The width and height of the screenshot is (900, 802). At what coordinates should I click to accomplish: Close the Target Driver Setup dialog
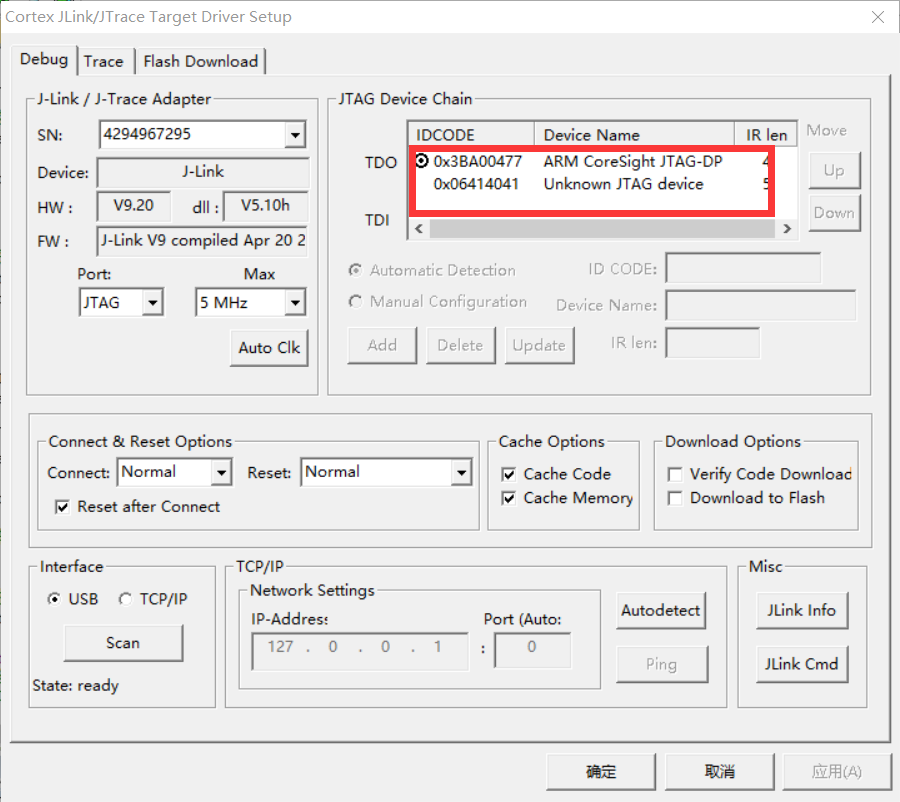pos(878,17)
